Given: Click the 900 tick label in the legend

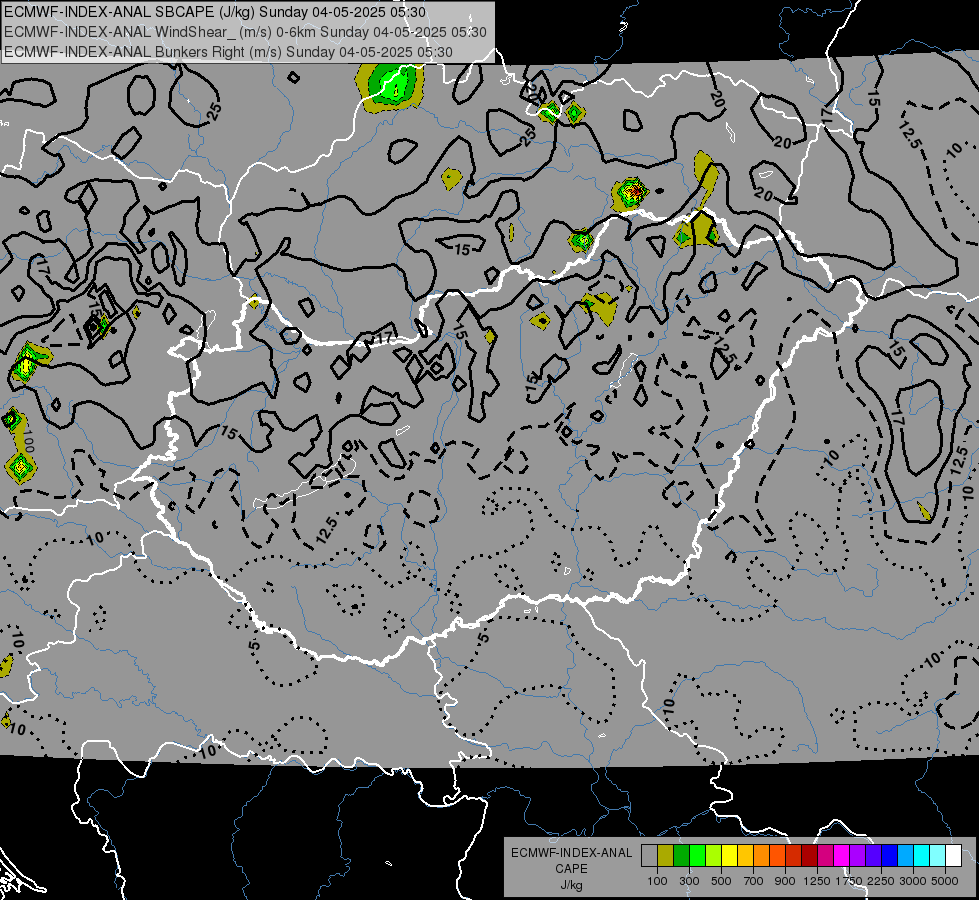Looking at the screenshot, I should pos(785,881).
